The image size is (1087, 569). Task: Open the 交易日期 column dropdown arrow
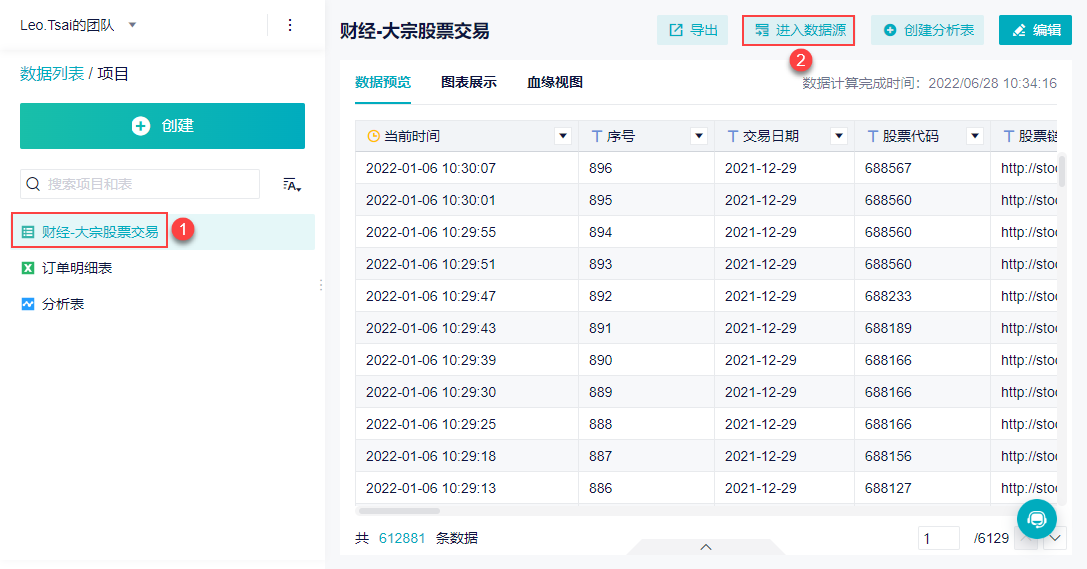[x=839, y=137]
